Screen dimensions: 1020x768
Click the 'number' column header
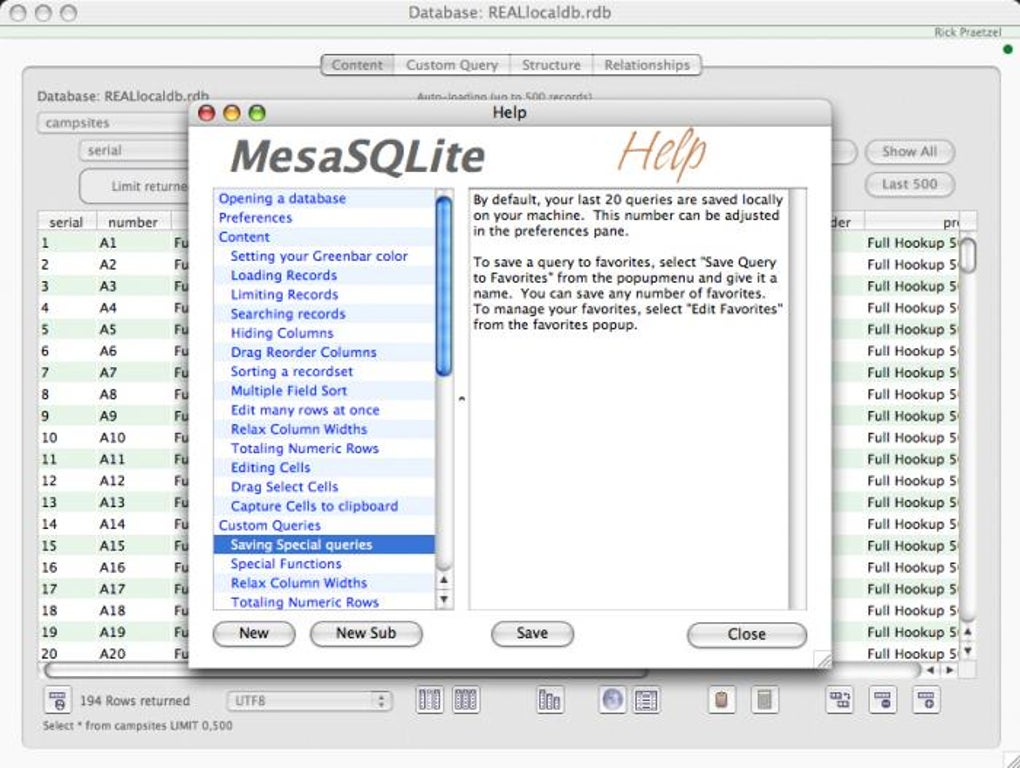tap(133, 222)
